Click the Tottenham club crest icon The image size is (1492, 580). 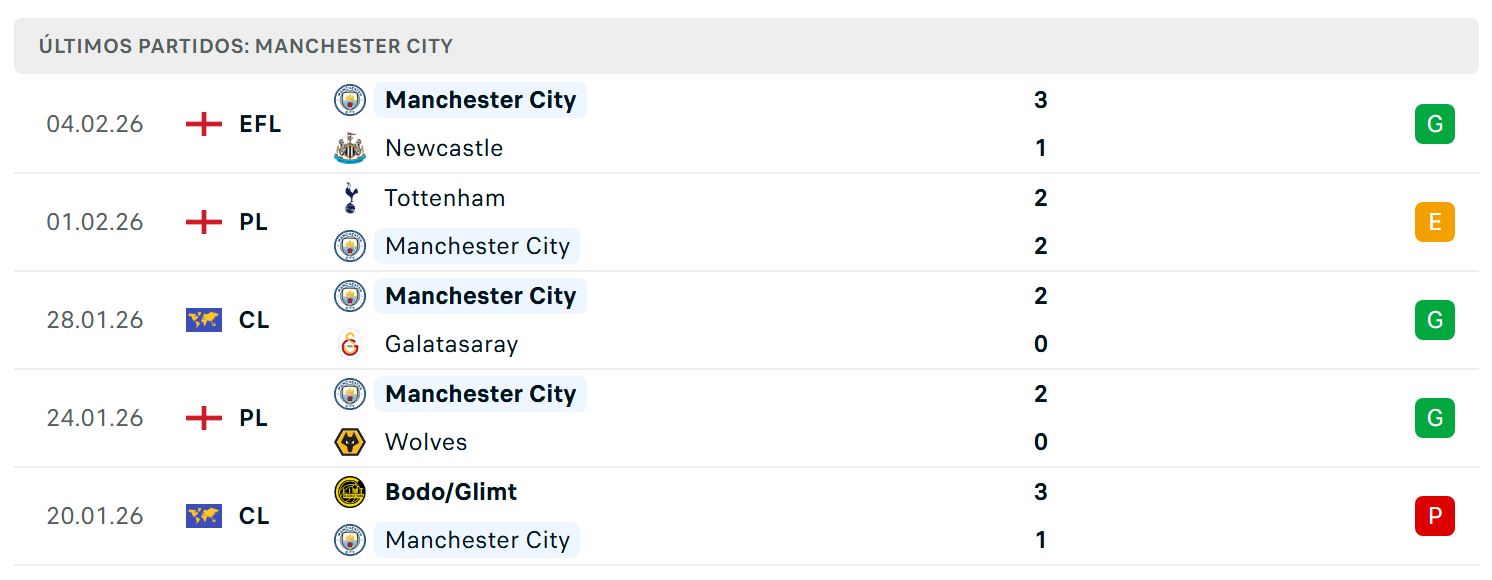tap(350, 198)
